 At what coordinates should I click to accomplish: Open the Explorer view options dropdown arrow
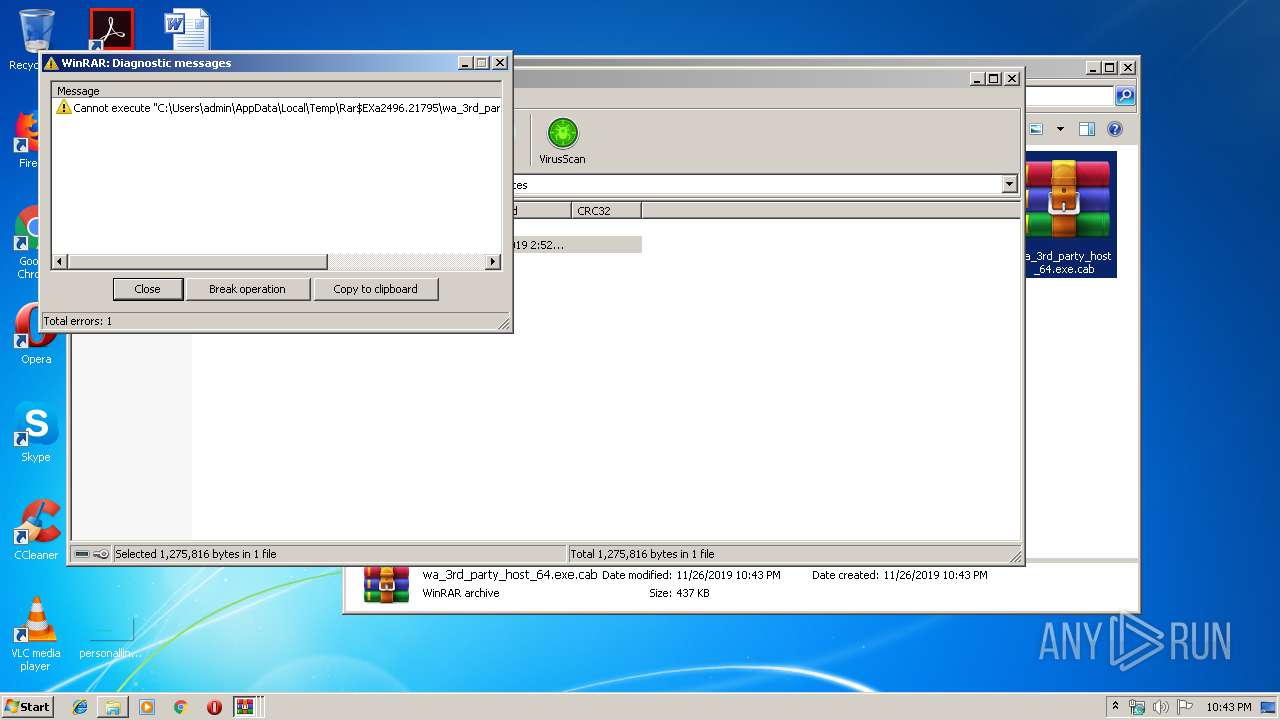point(1060,129)
